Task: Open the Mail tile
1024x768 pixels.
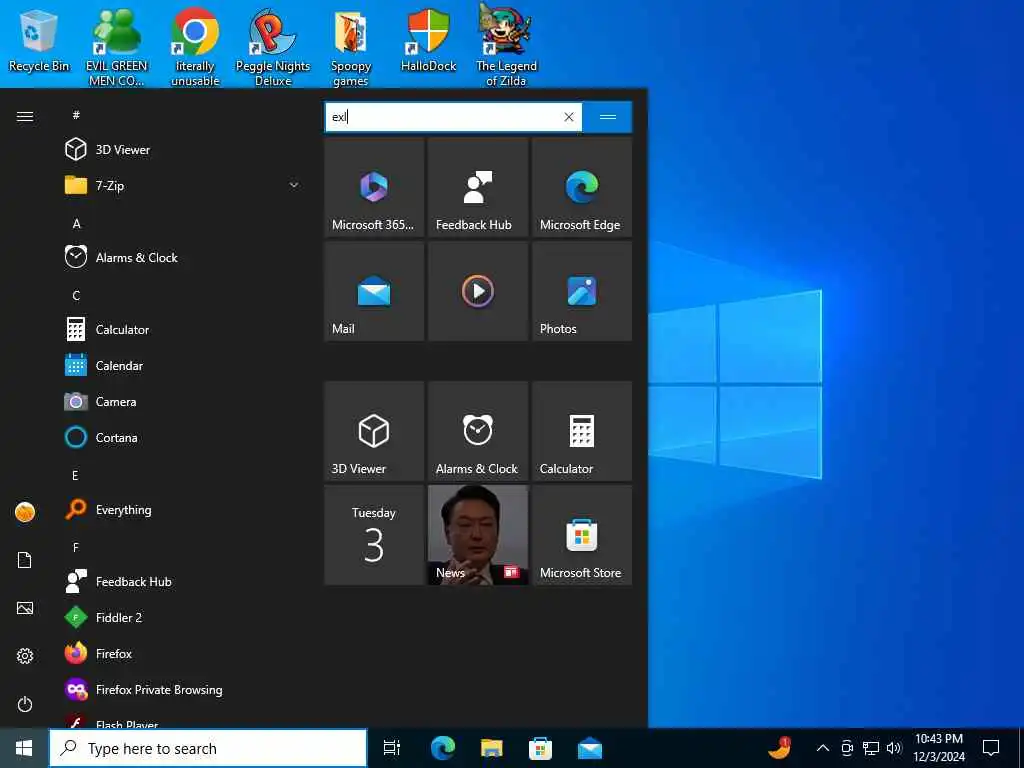Action: click(x=374, y=291)
